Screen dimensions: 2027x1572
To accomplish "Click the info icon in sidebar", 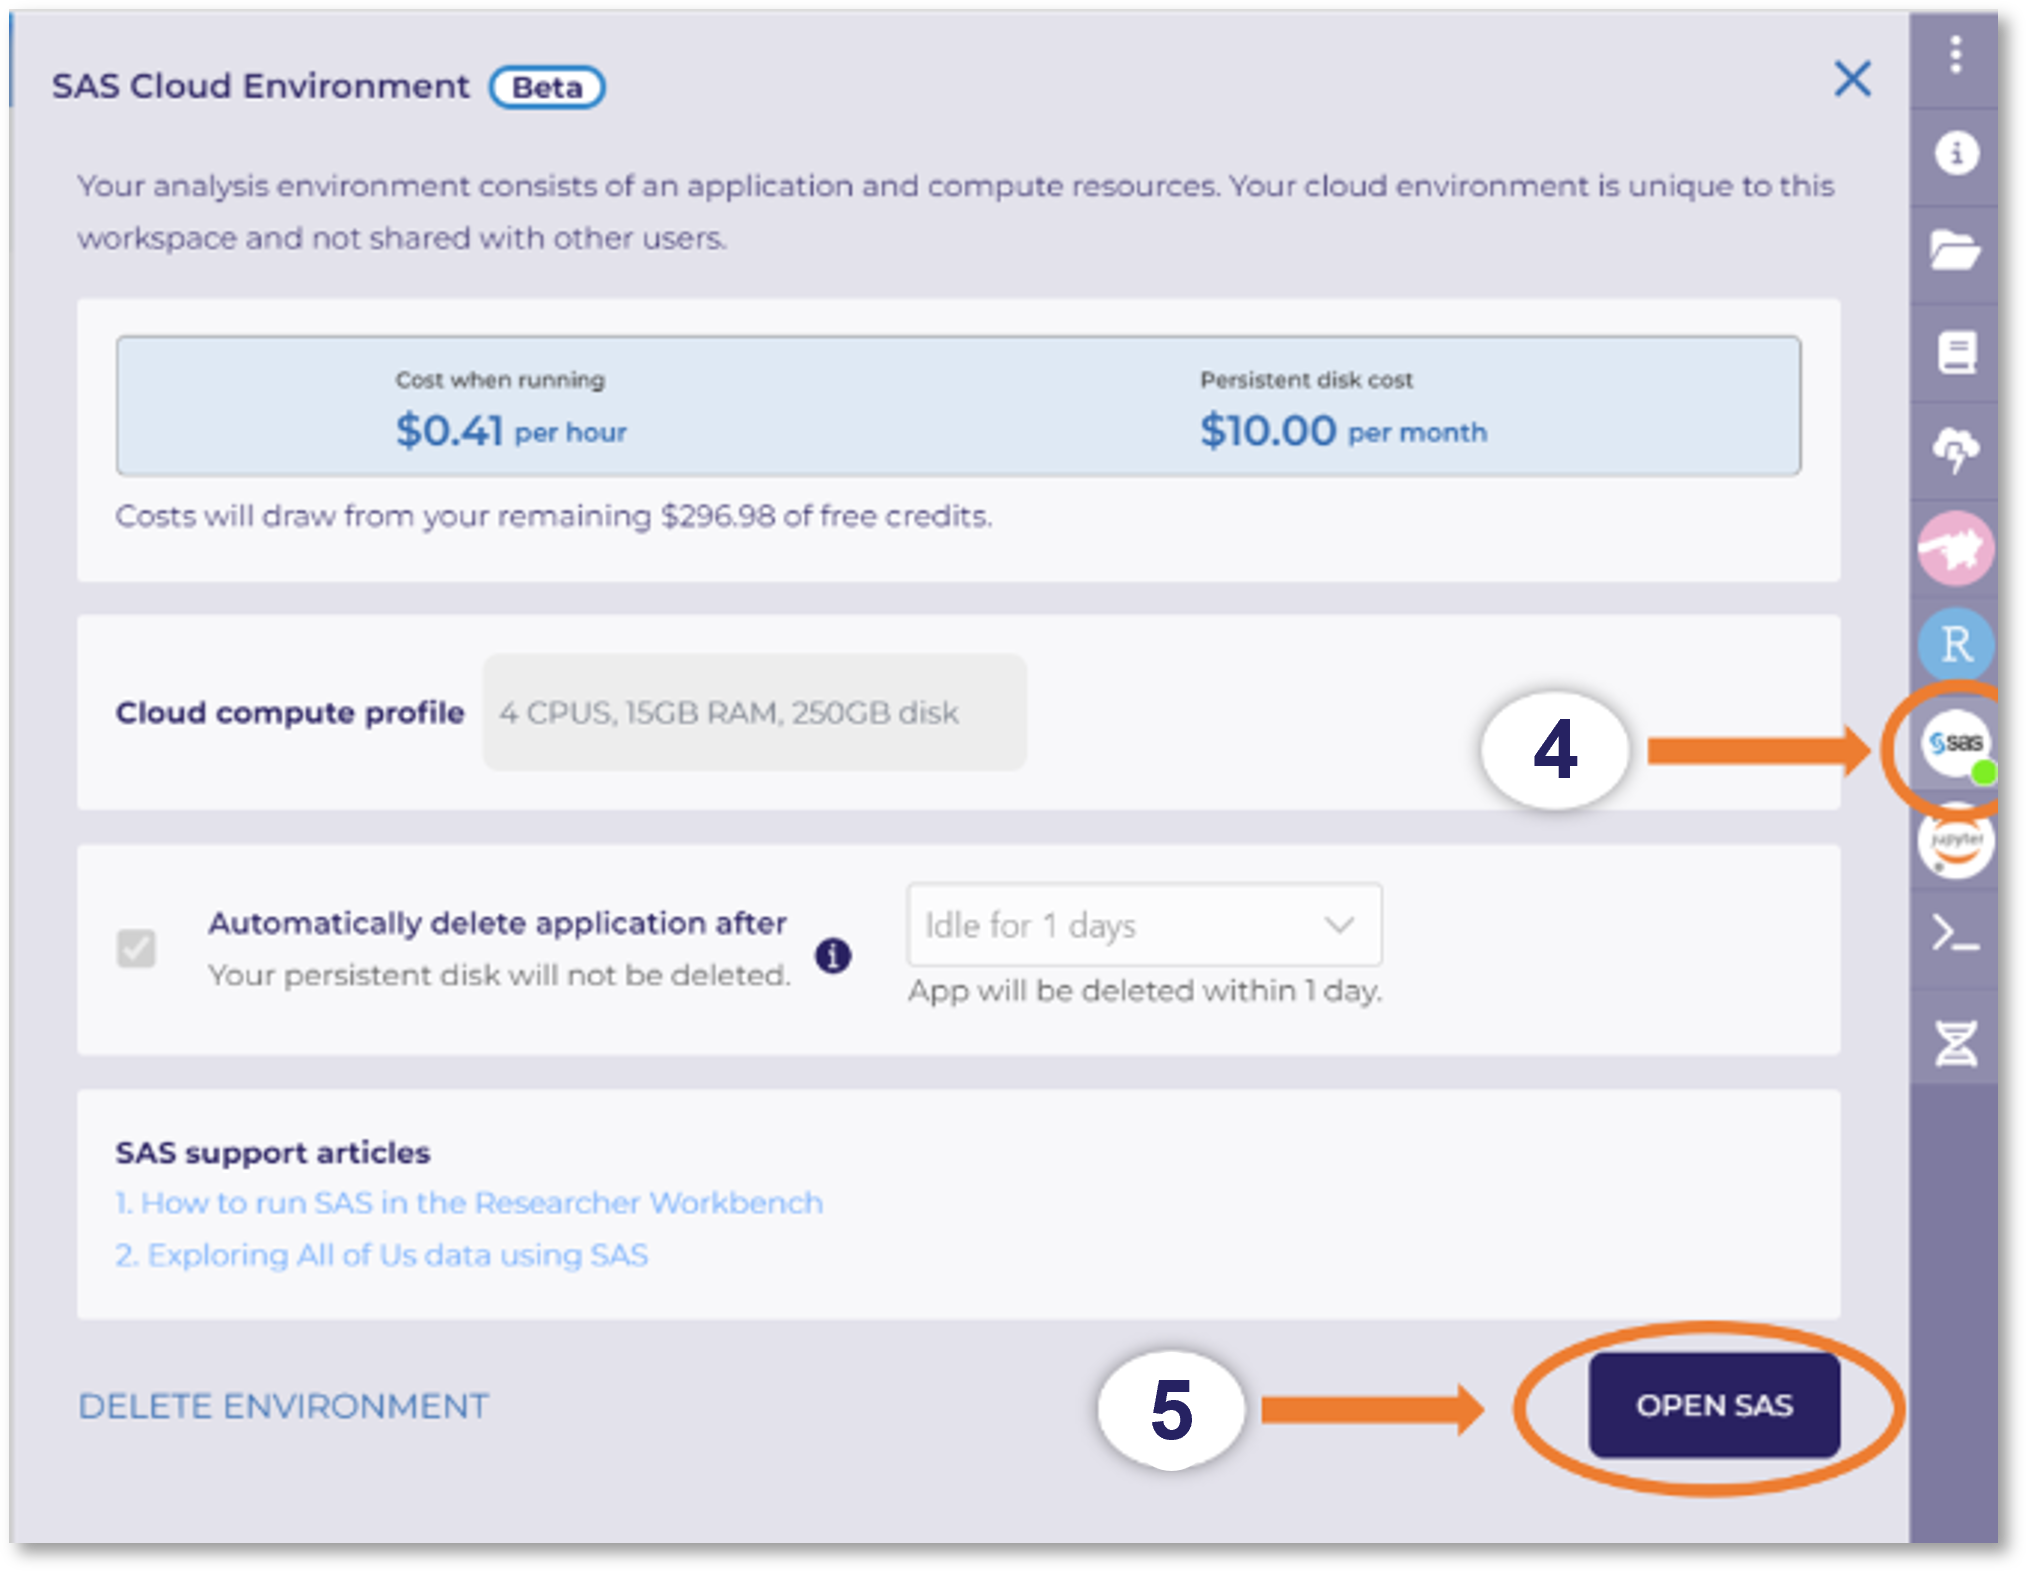I will pos(1955,154).
